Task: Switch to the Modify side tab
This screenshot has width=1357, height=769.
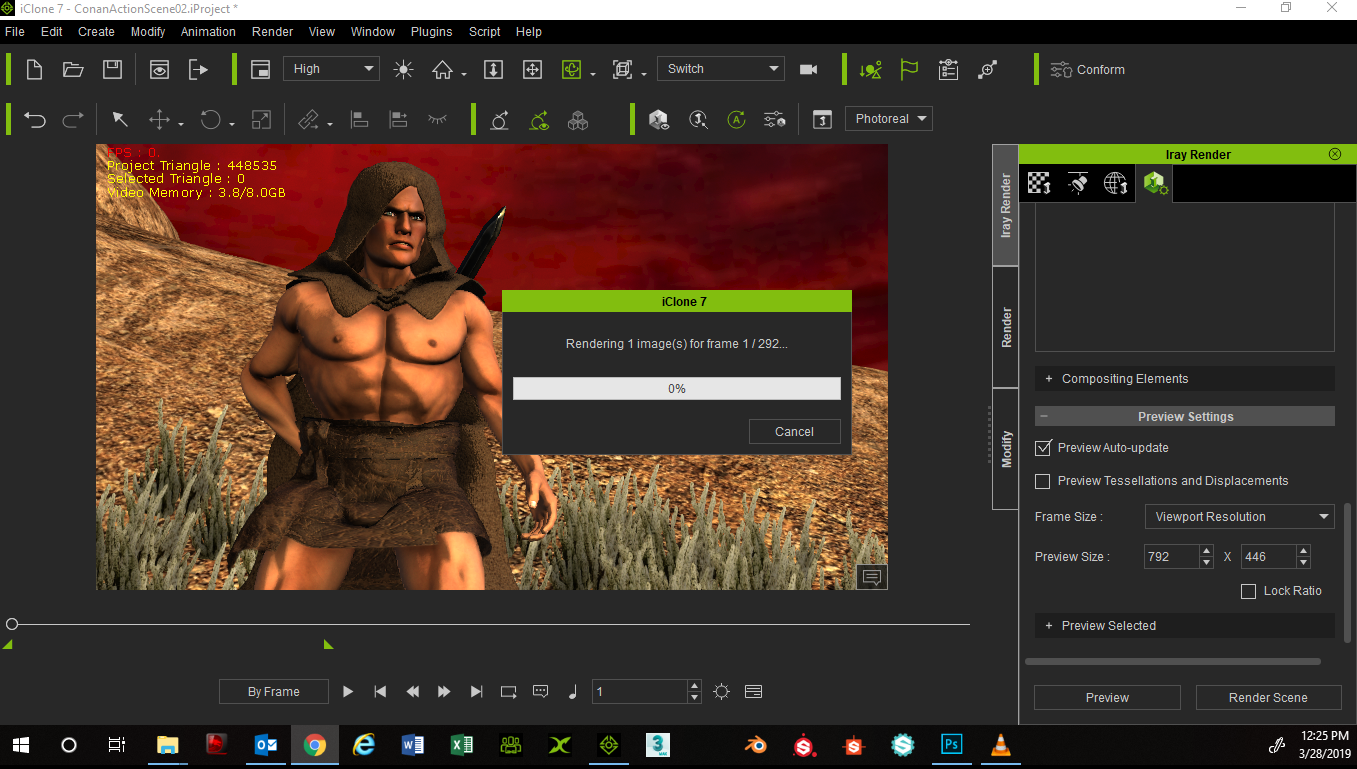Action: point(1006,448)
